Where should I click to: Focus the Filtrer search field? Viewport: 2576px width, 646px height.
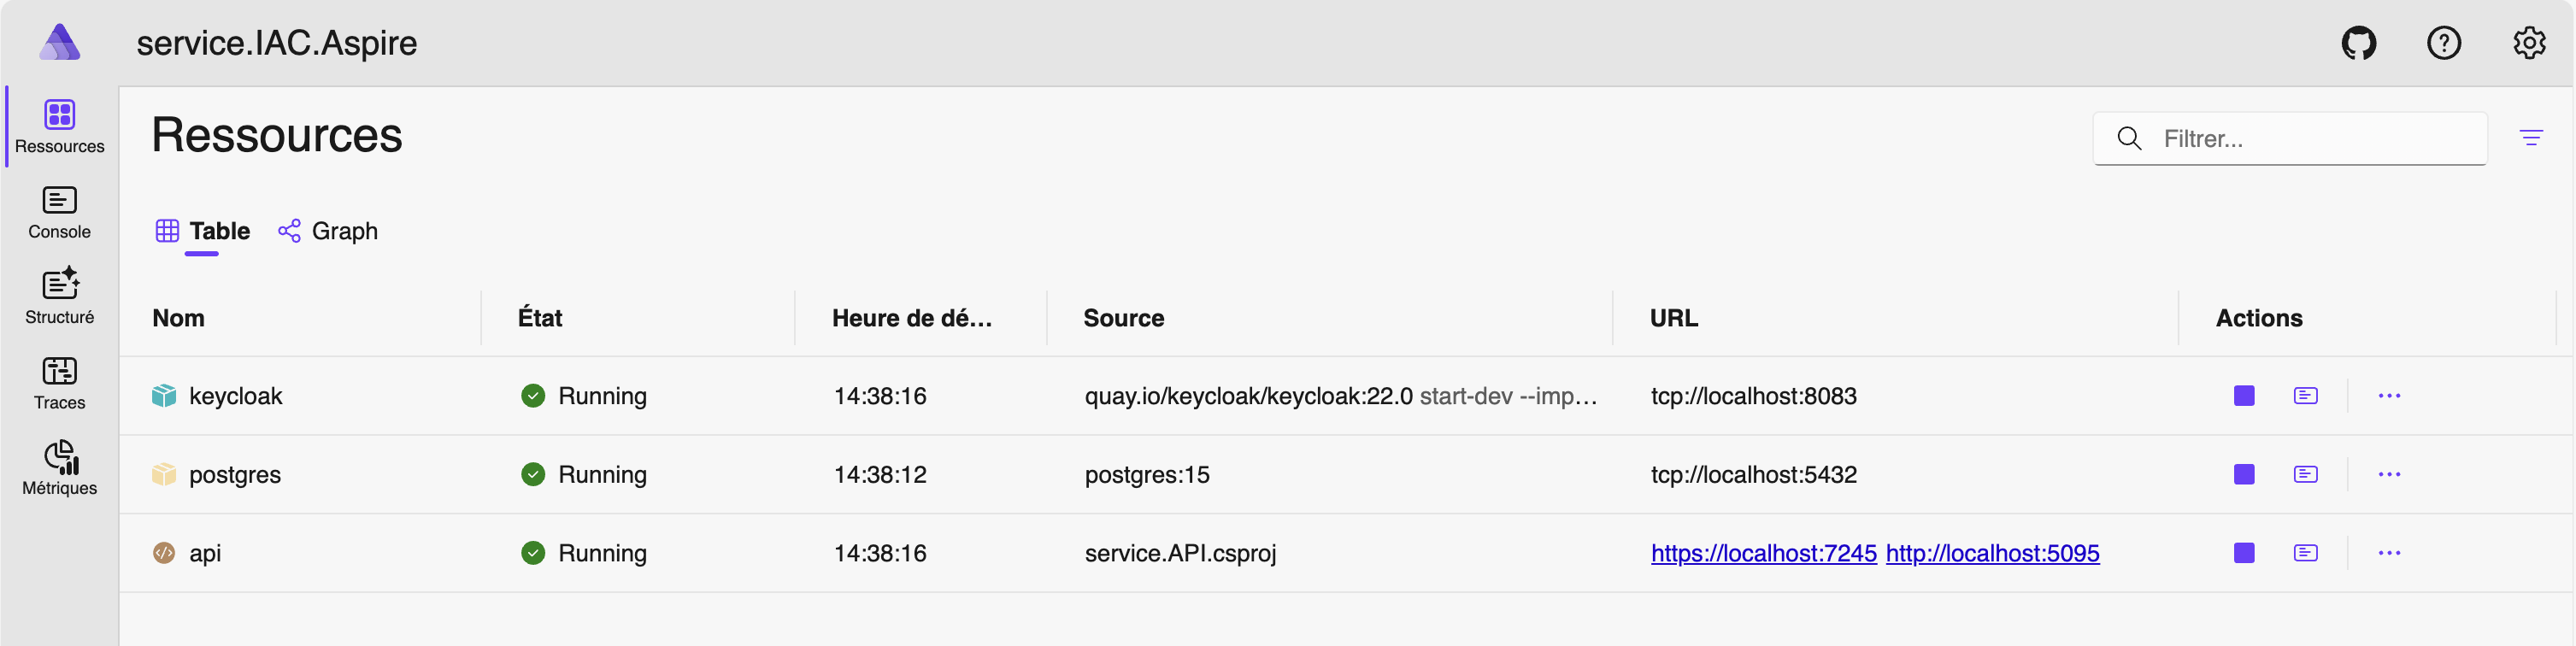[x=2289, y=138]
